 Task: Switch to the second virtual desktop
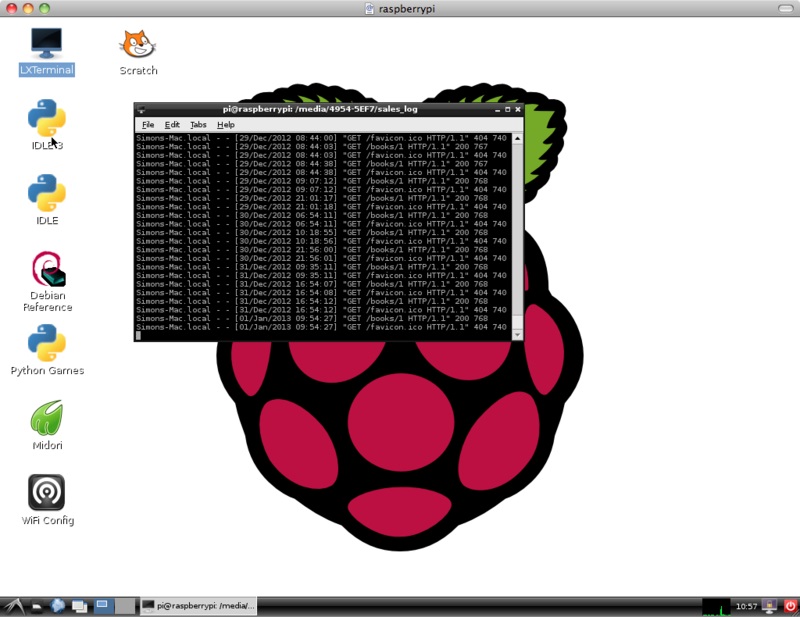124,606
